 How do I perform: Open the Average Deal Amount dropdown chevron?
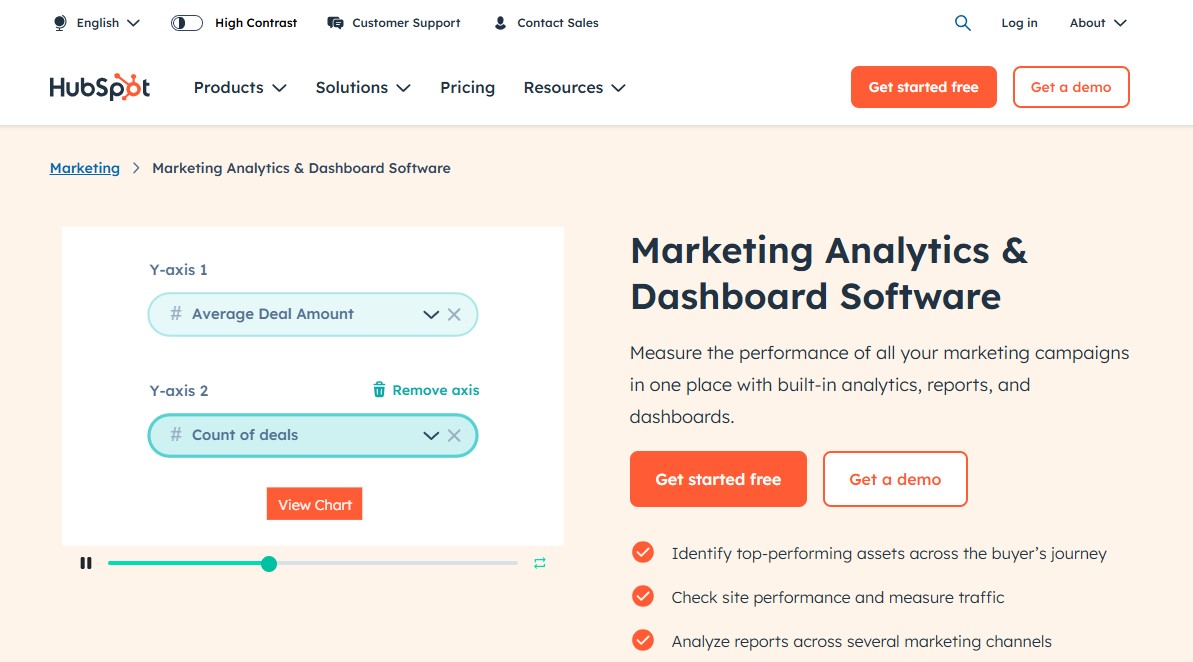point(431,314)
